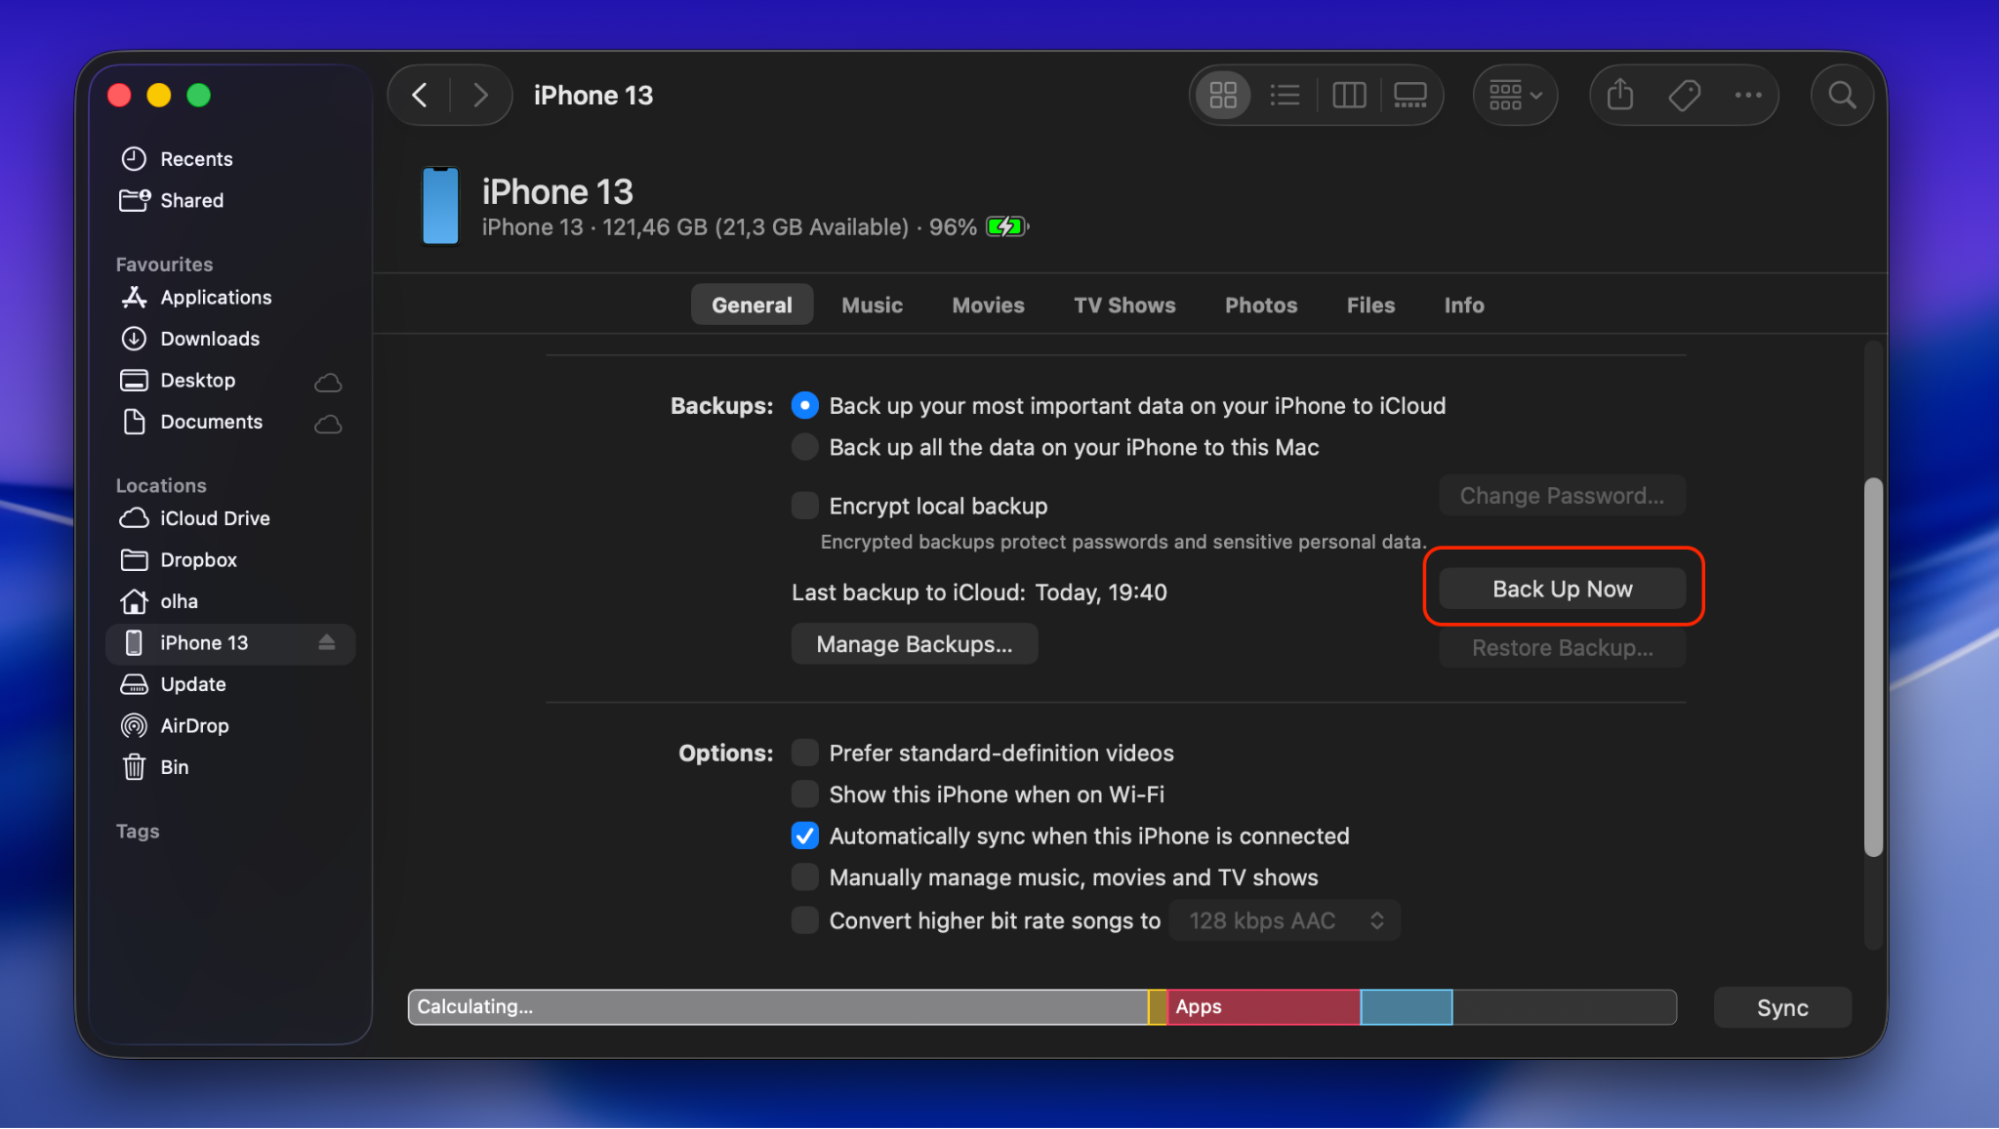Click the grey Calculating storage segment
The width and height of the screenshot is (1999, 1129).
tap(777, 1008)
